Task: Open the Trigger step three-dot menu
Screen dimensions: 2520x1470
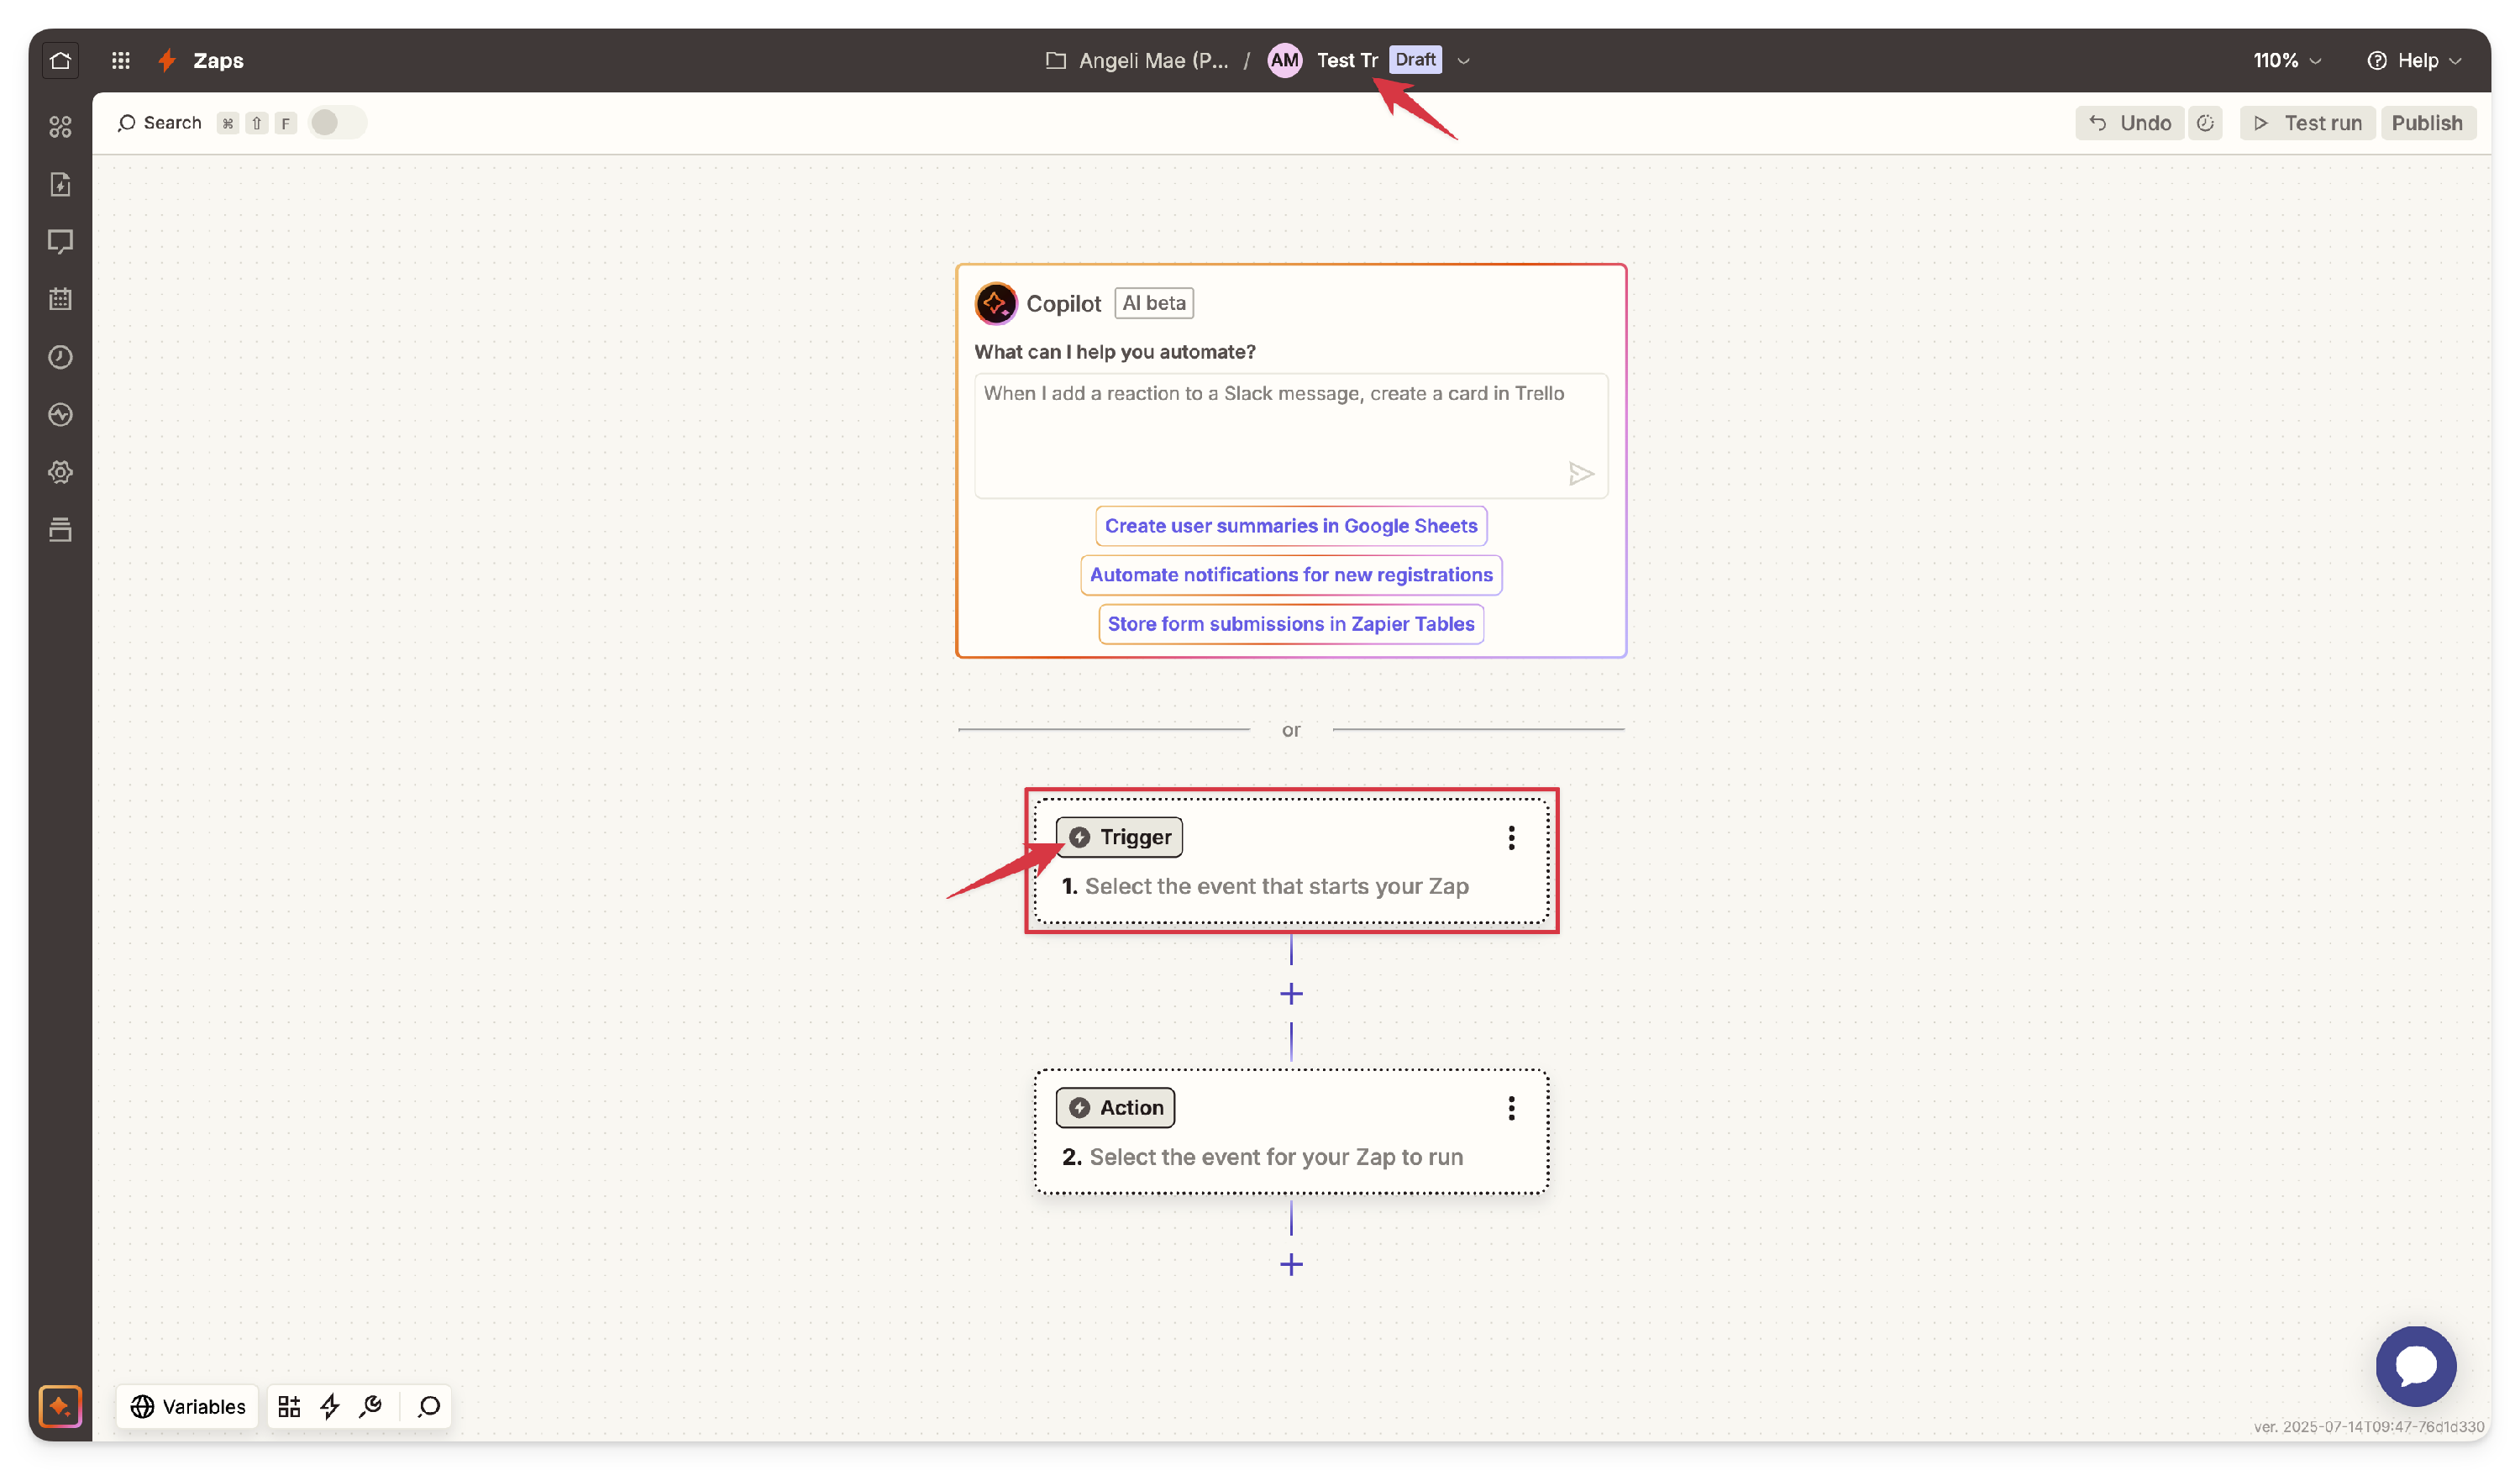Action: pyautogui.click(x=1512, y=838)
